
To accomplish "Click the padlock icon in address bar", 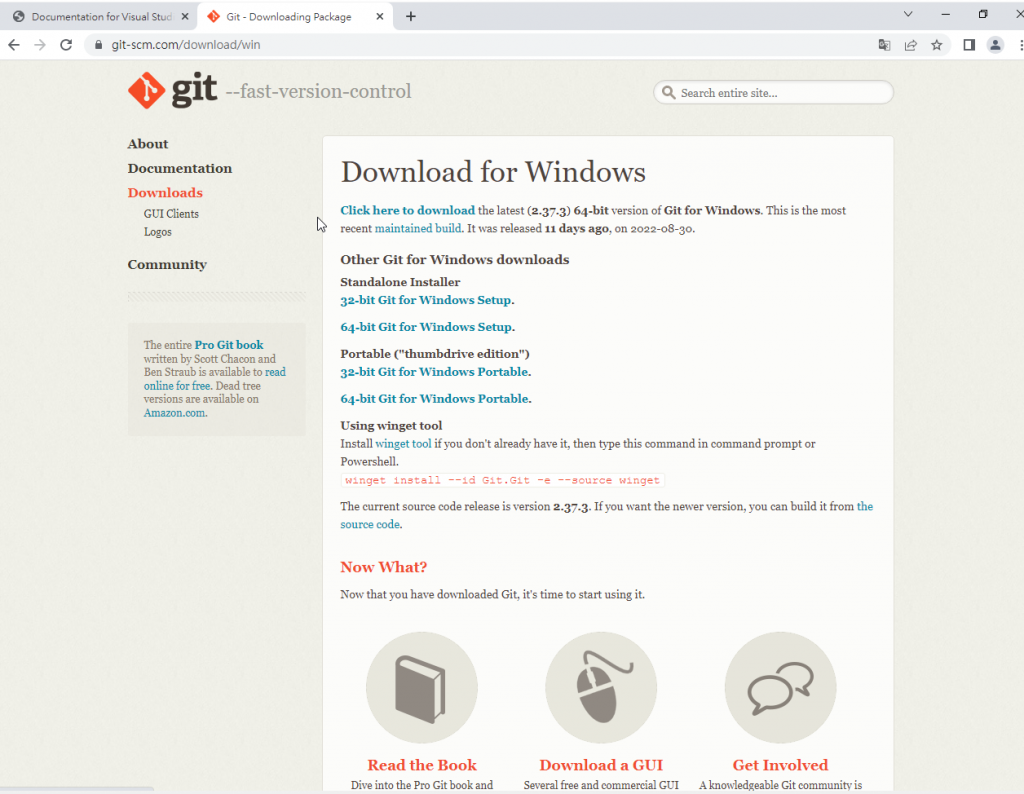I will click(x=99, y=44).
